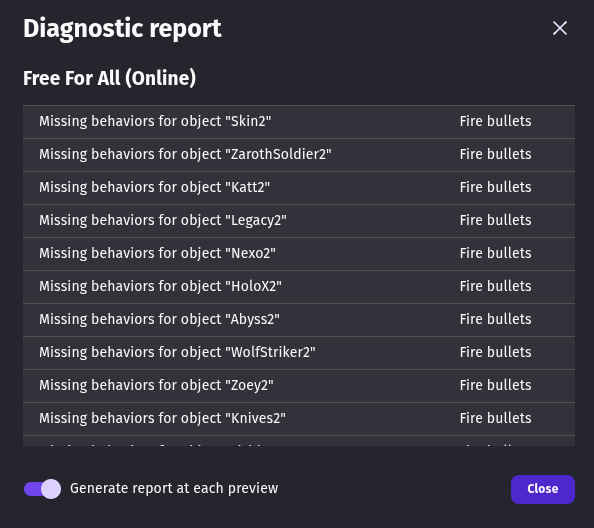594x528 pixels.
Task: Click the Nexo2 missing behaviors entry
Action: 299,253
